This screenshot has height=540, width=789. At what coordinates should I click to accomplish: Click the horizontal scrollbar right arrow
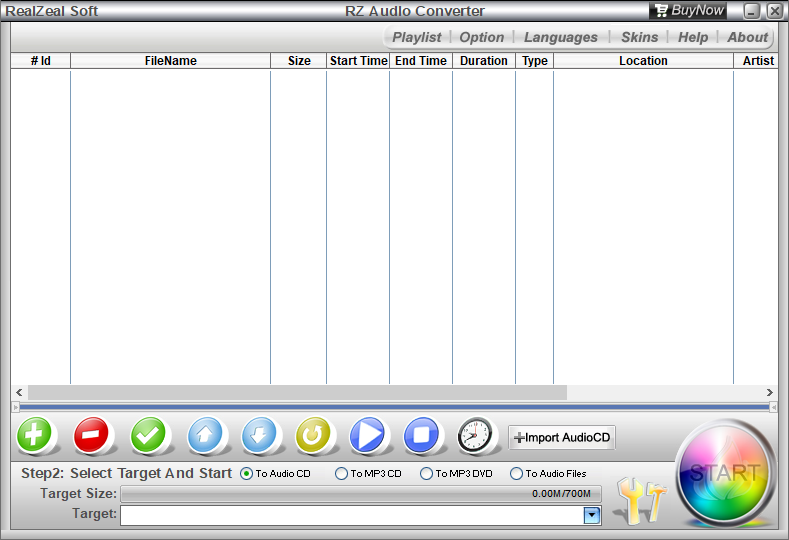769,393
